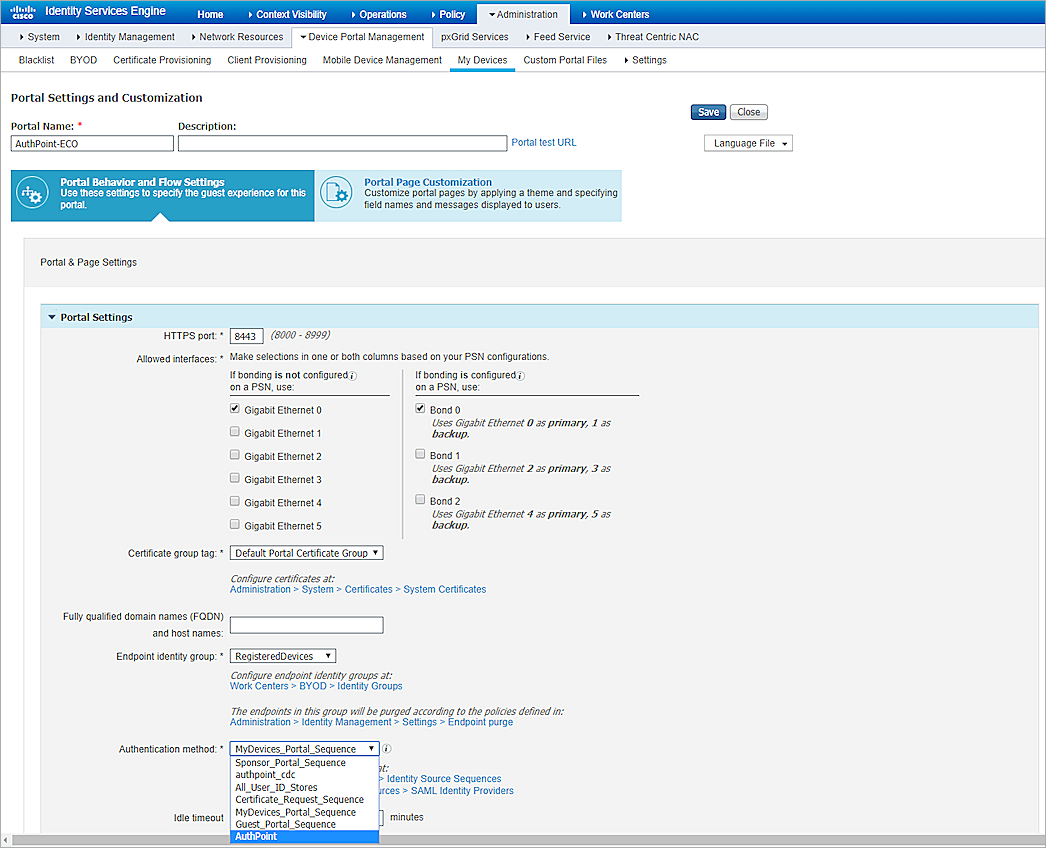The image size is (1046, 848).
Task: Click the Save button
Action: tap(708, 112)
